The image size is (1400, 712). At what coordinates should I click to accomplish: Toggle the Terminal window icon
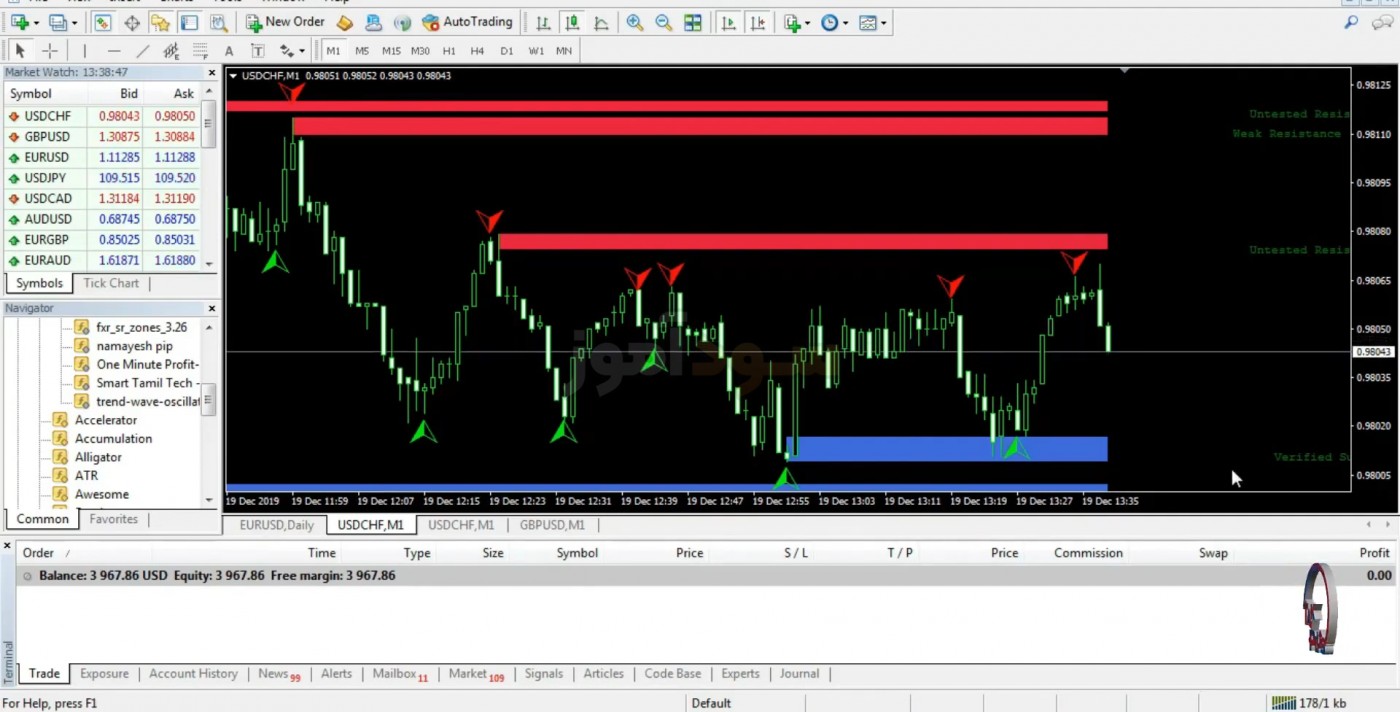(x=189, y=22)
